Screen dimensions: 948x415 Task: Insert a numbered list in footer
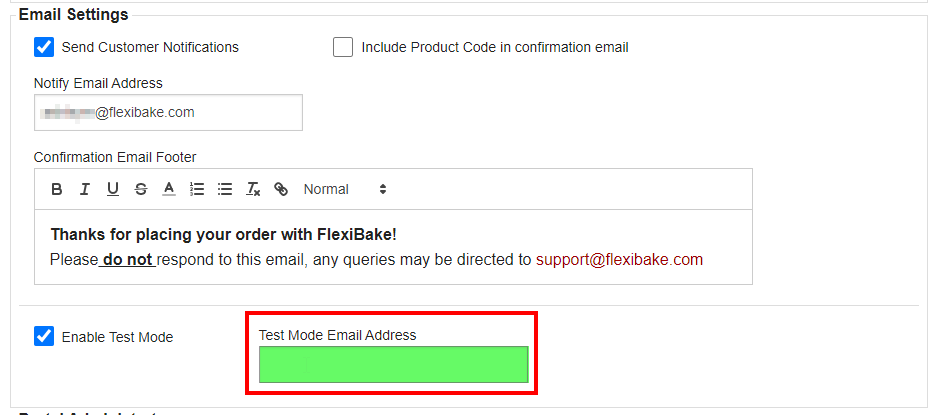pyautogui.click(x=196, y=189)
